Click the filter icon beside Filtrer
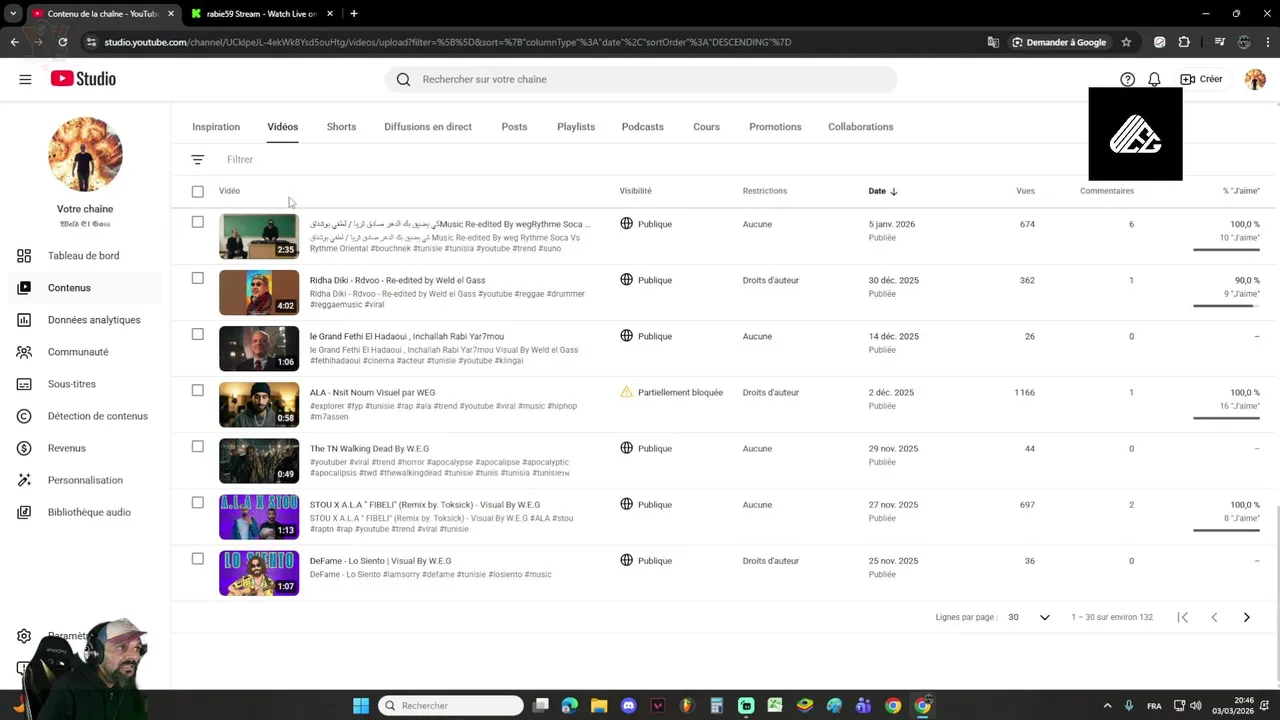The height and width of the screenshot is (720, 1280). (197, 160)
